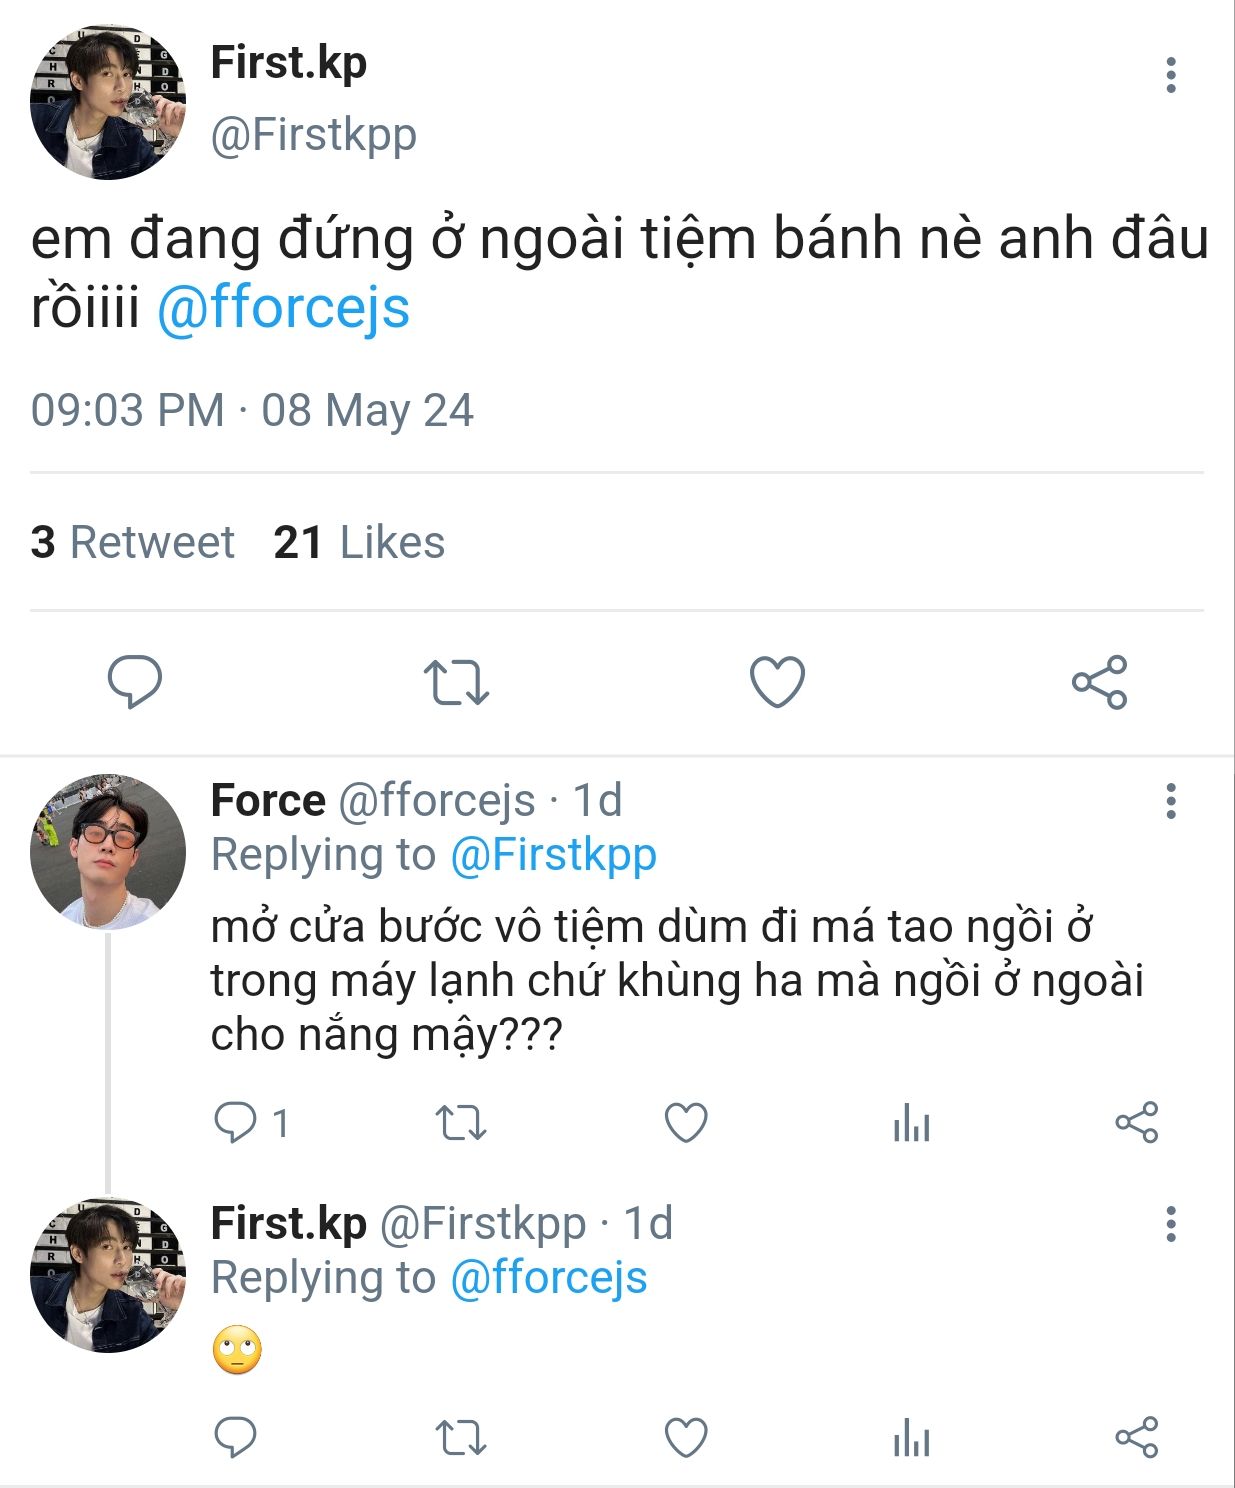The height and width of the screenshot is (1488, 1235).
Task: View analytics for Force's reply
Action: (911, 1122)
